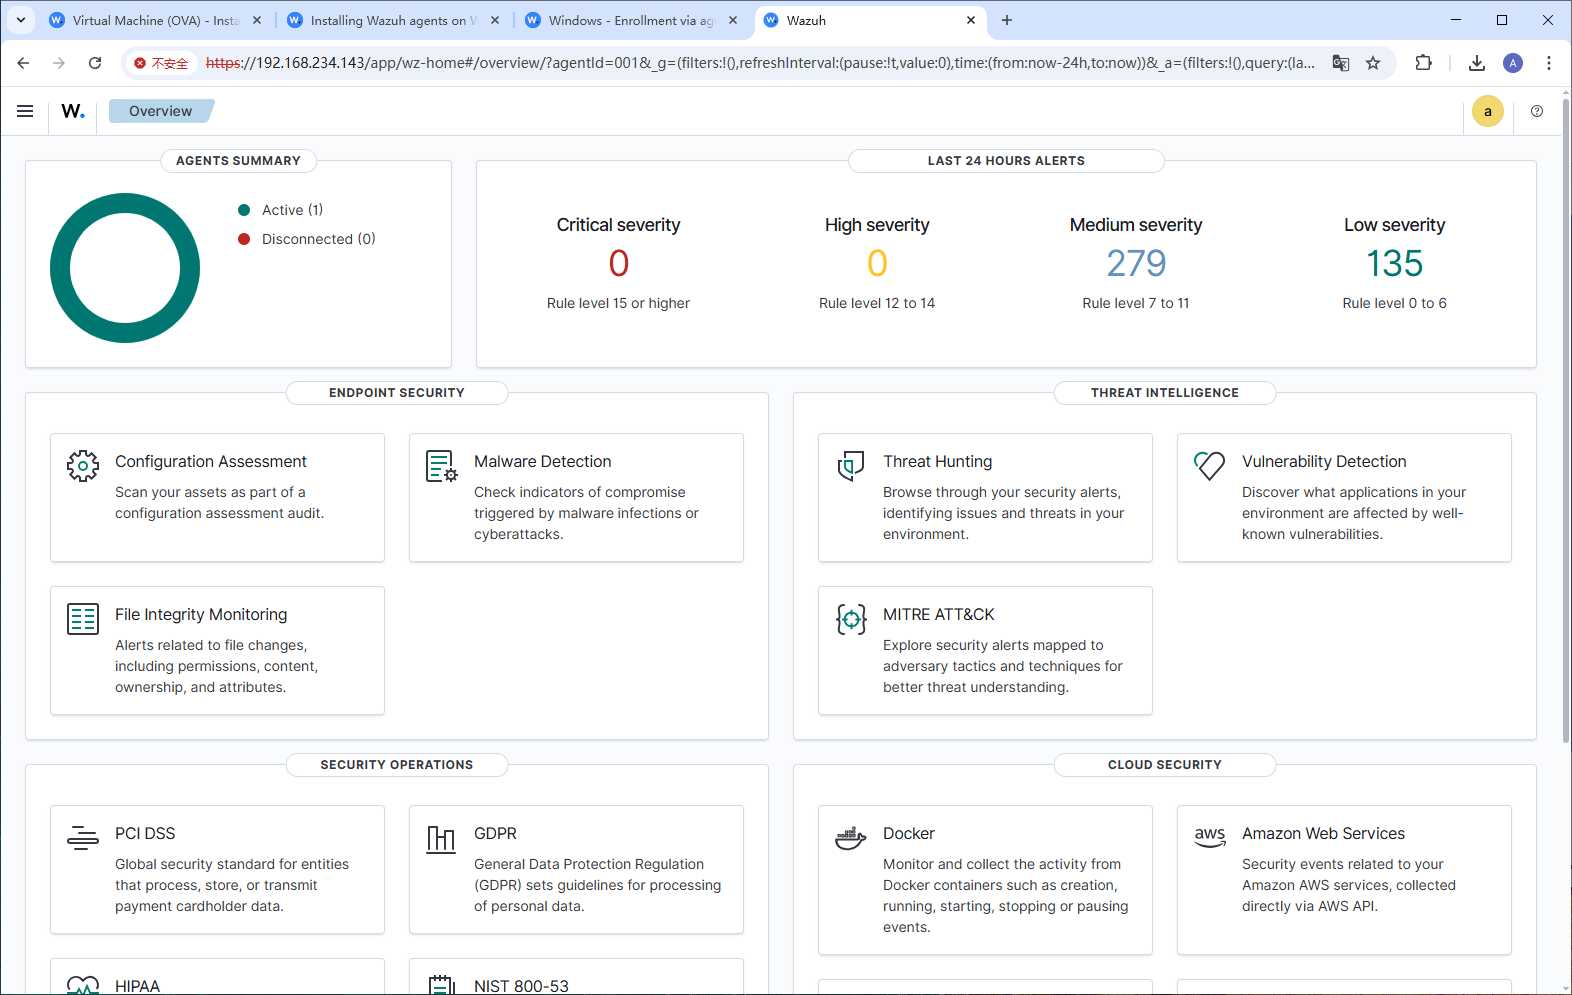1572x995 pixels.
Task: Bookmark this page with the star icon
Action: point(1373,63)
